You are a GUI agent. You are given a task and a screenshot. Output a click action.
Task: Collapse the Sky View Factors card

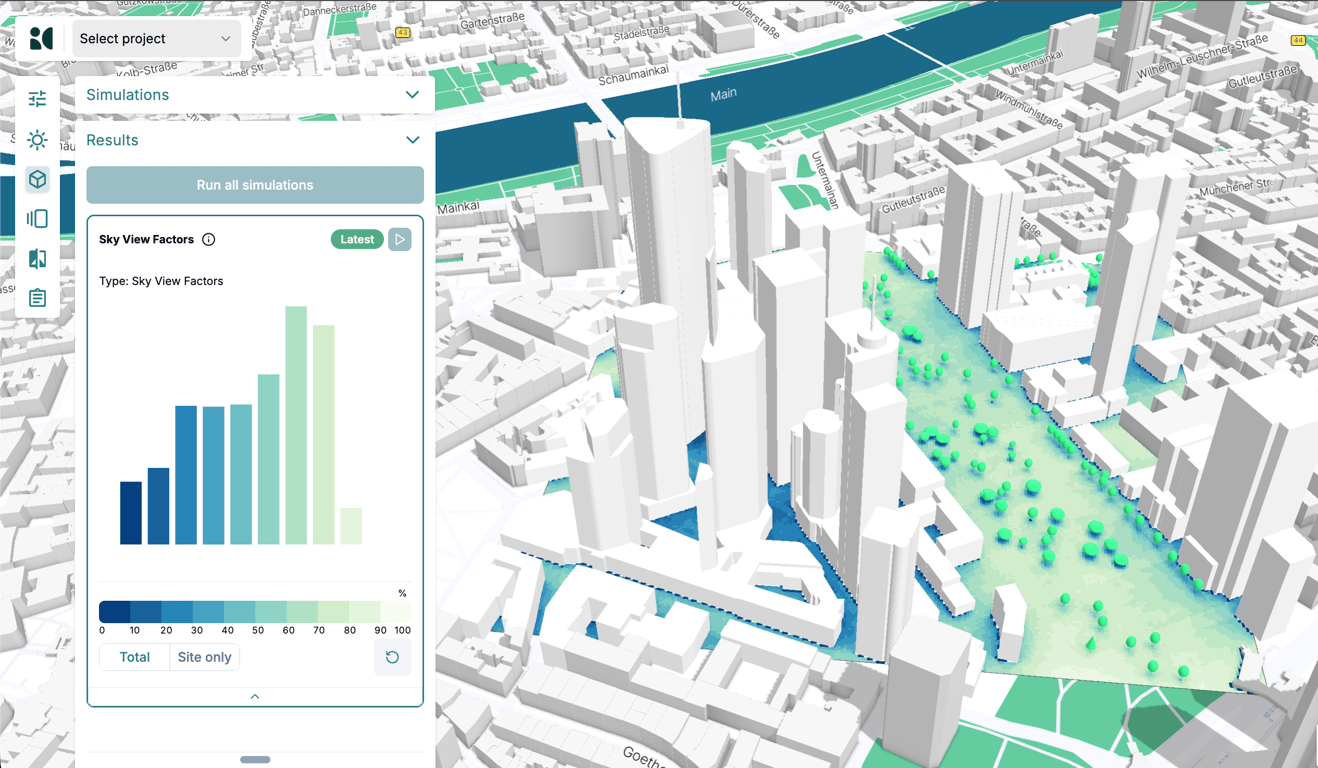point(255,696)
